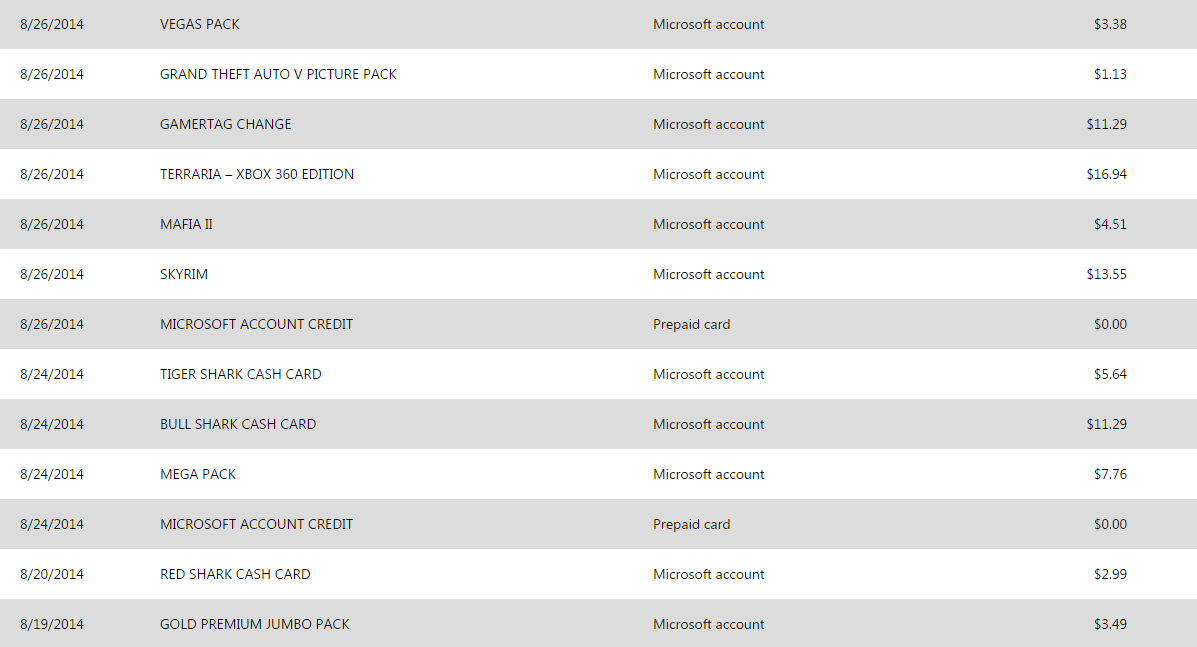Click the VEGAS PACK purchase entry
Screen dimensions: 1197x647
[200, 24]
